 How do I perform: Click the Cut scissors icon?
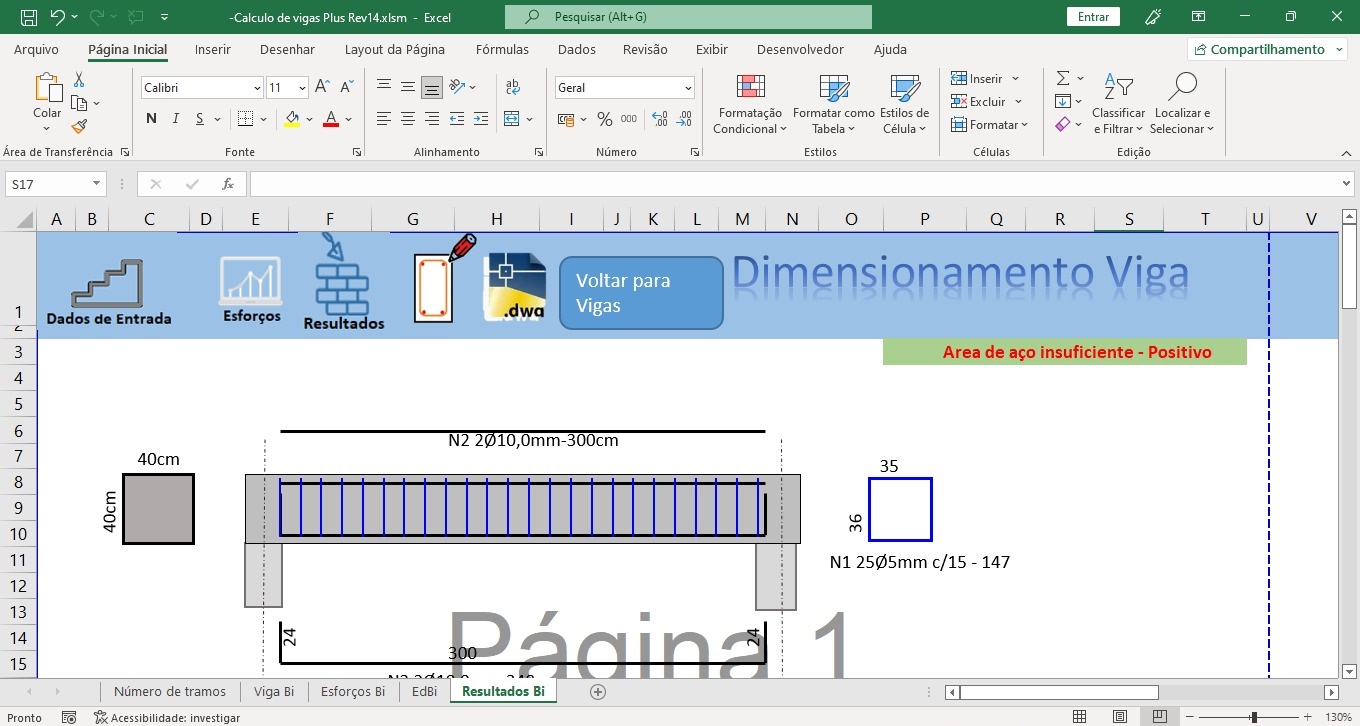pyautogui.click(x=79, y=80)
